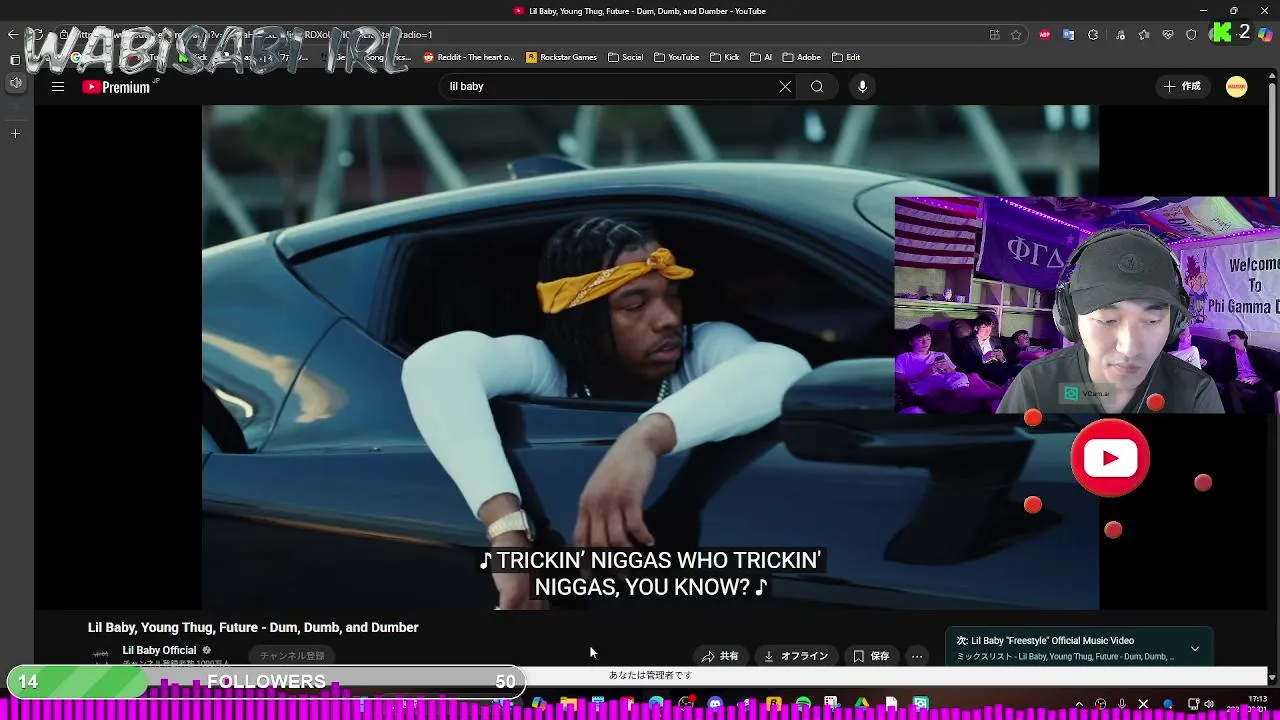Open the YouTube bookmarks folder
The height and width of the screenshot is (720, 1280).
(677, 57)
